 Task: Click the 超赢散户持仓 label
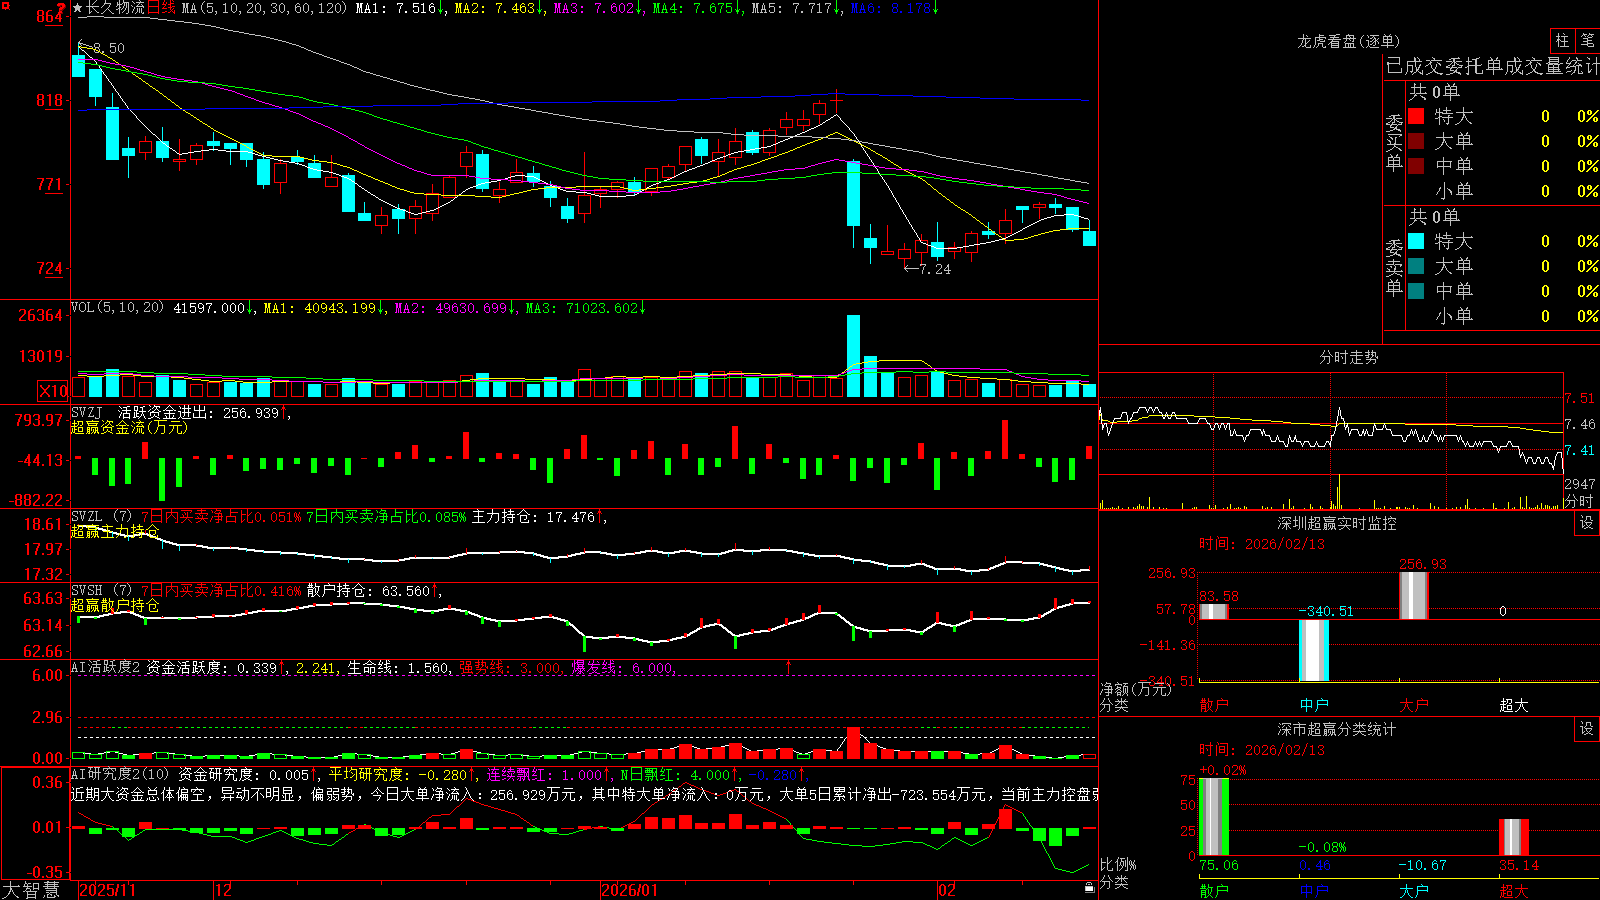[115, 606]
